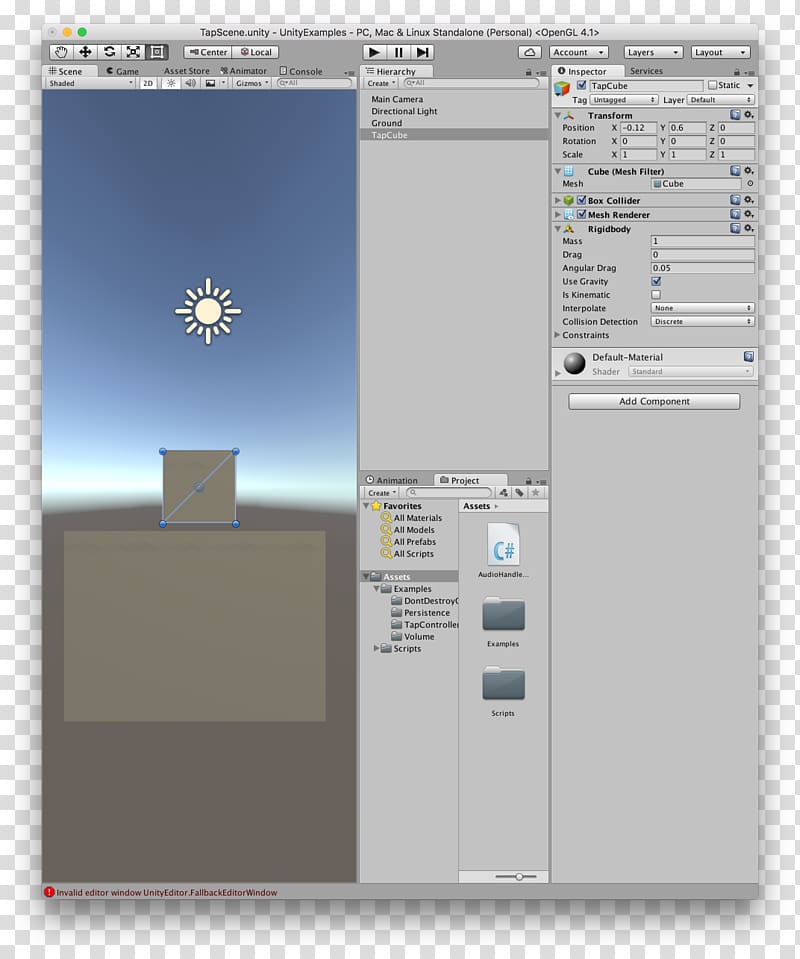Open the Cloud services icon
800x959 pixels.
click(530, 53)
